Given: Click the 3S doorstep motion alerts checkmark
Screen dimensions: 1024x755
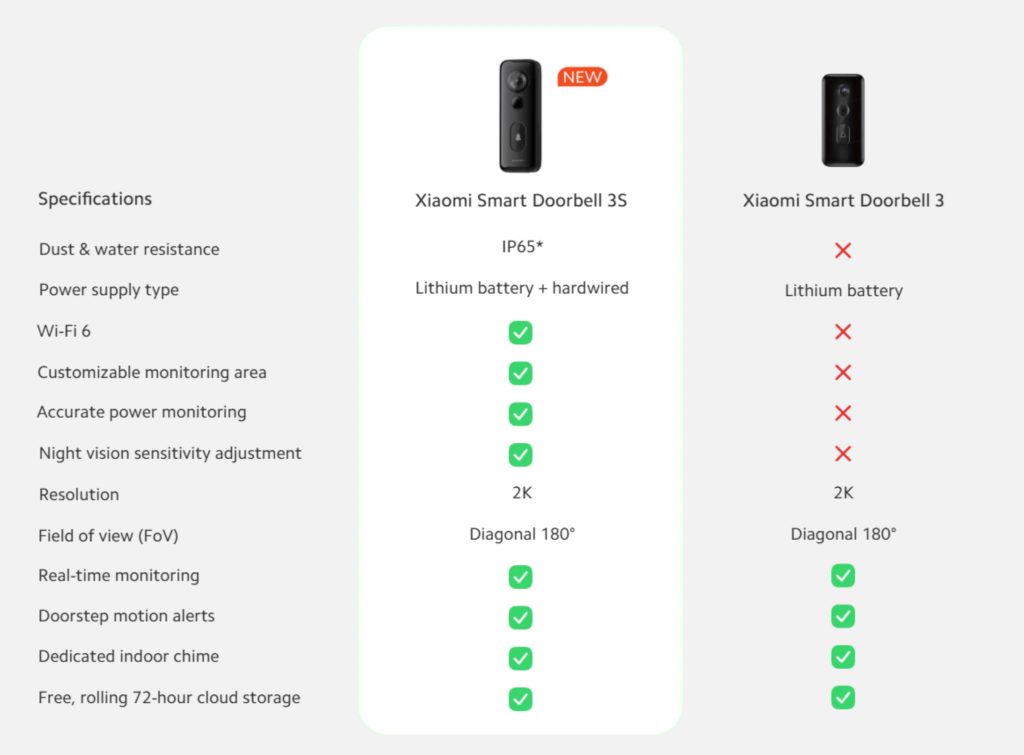Looking at the screenshot, I should click(520, 617).
